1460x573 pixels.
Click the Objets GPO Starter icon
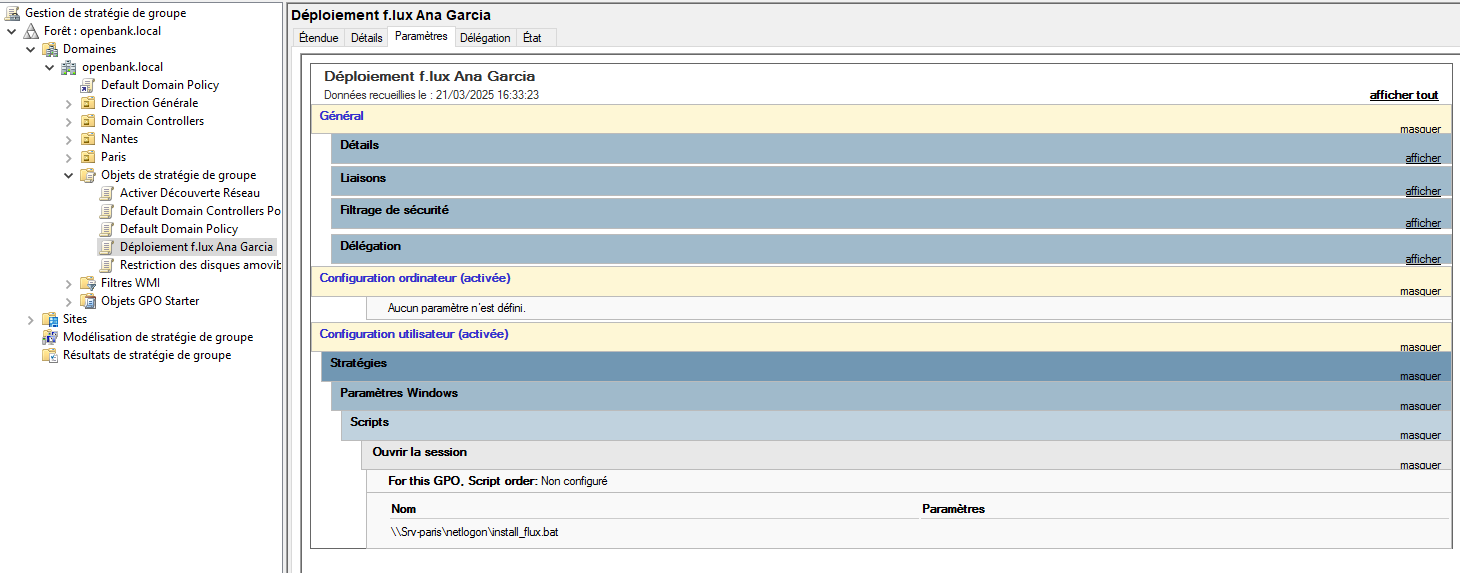pos(88,301)
